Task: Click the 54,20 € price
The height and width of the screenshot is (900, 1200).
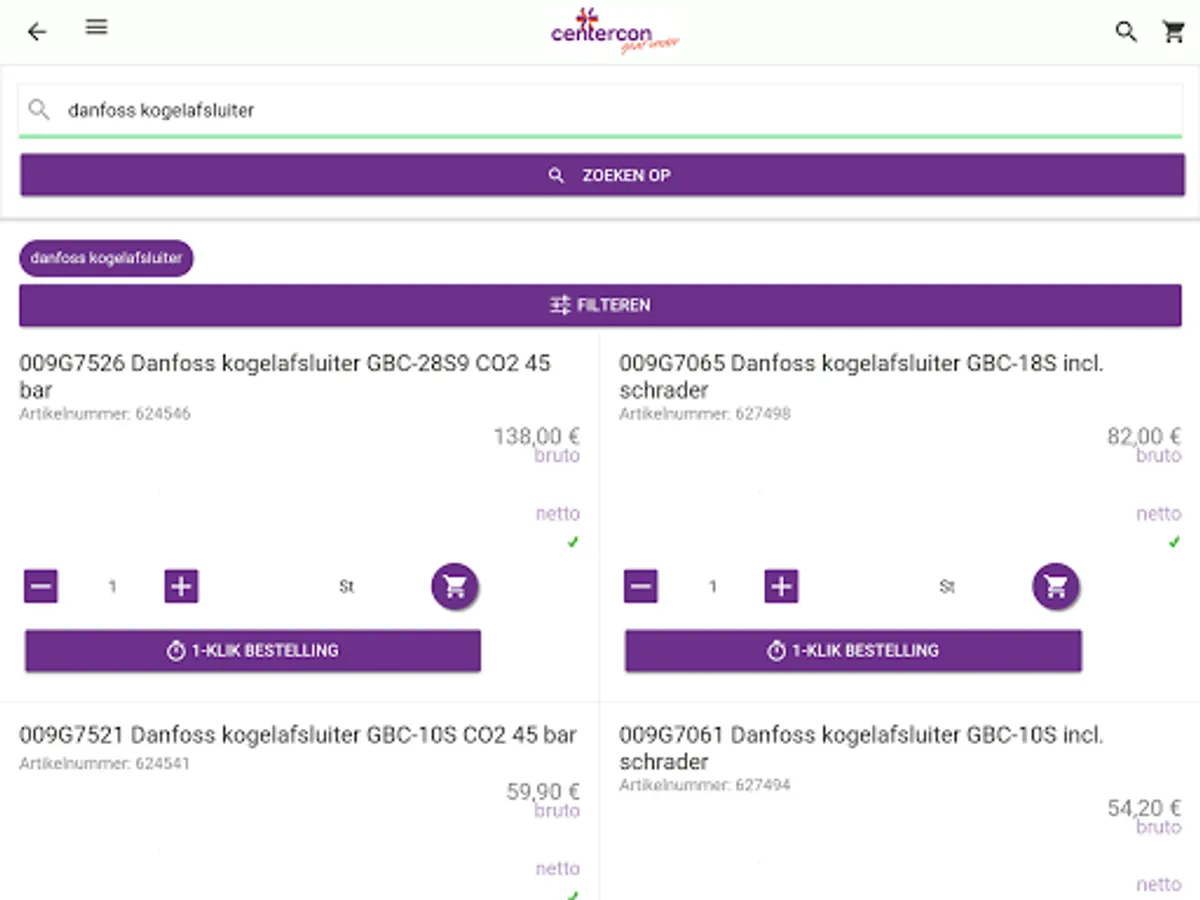Action: point(1144,808)
